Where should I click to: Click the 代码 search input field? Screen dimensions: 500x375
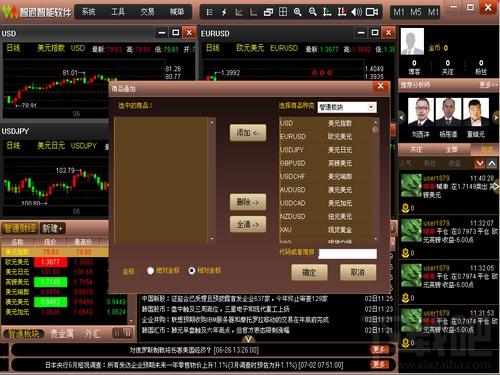(347, 254)
